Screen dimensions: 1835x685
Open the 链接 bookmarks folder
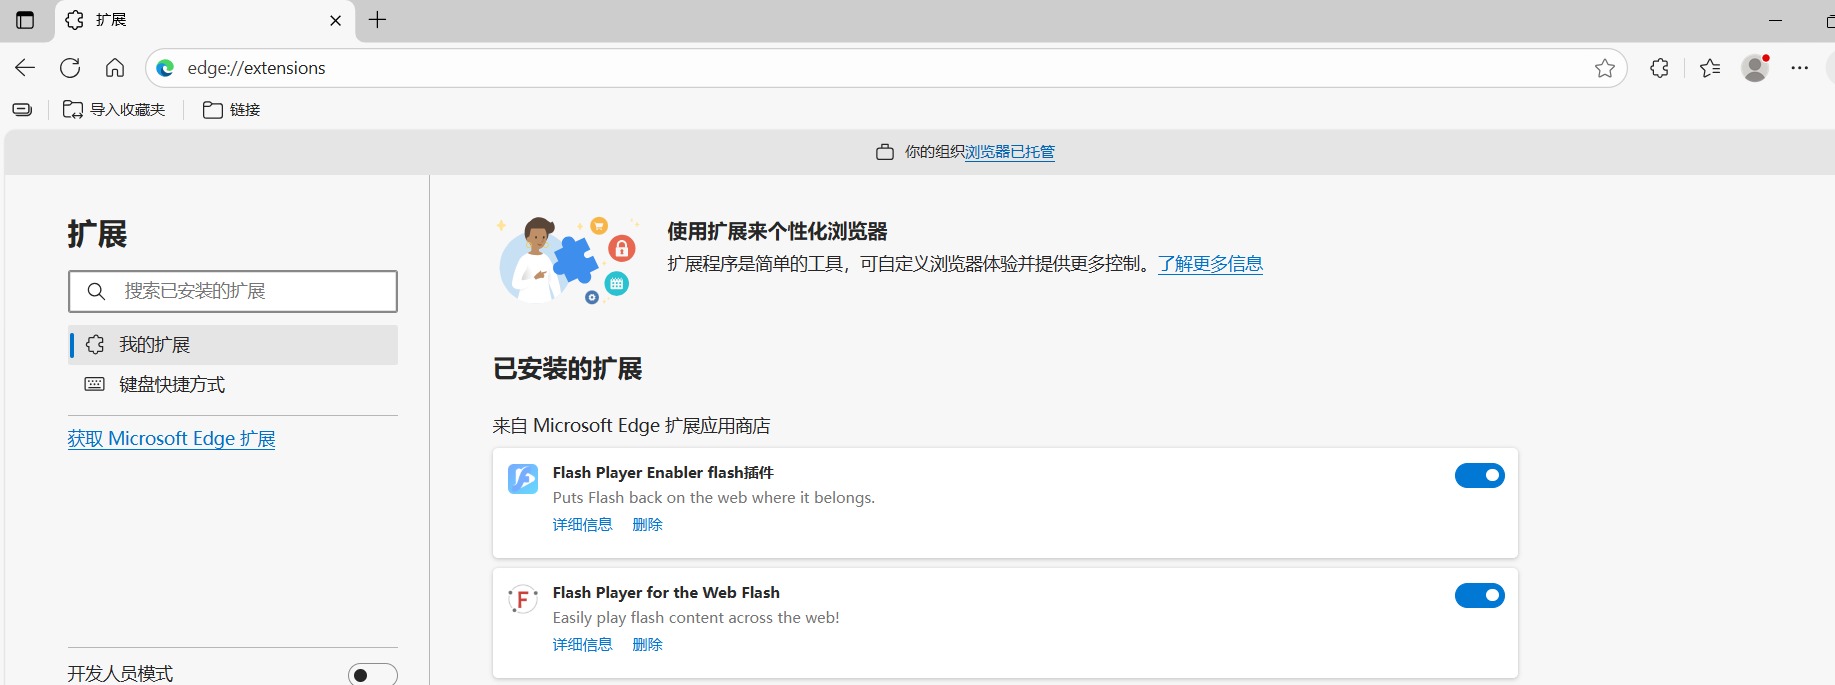[x=232, y=110]
